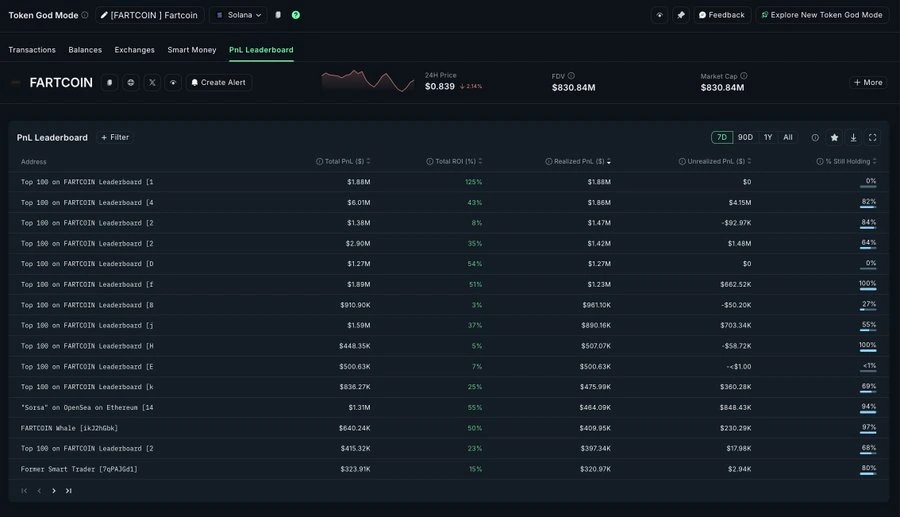Click Explore New Token God Mode
900x517 pixels.
(x=822, y=15)
